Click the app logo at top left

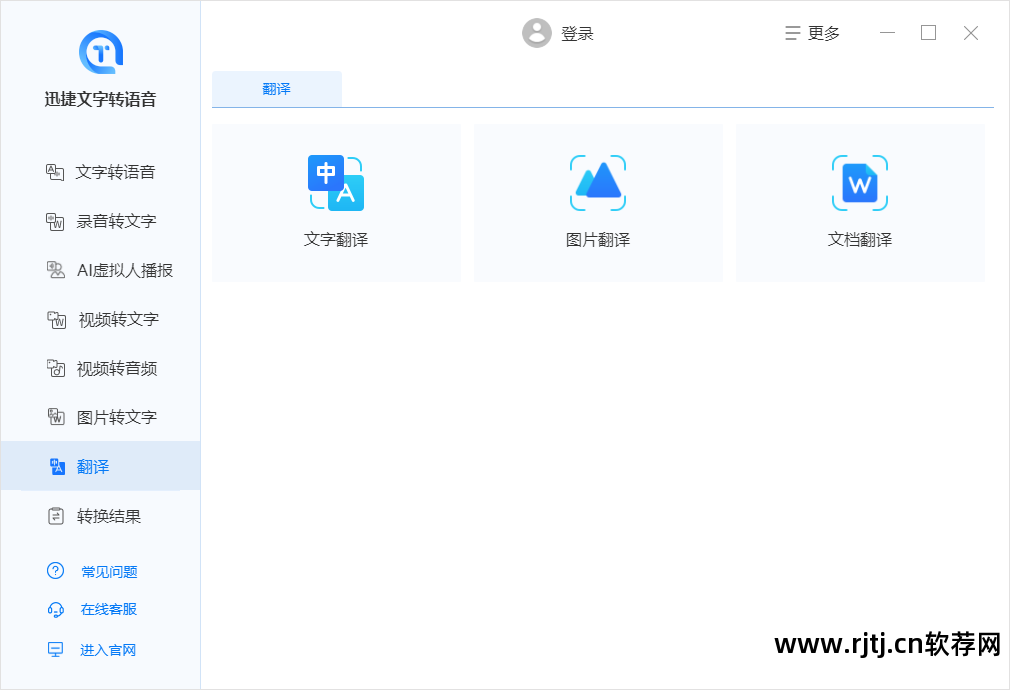tap(100, 52)
